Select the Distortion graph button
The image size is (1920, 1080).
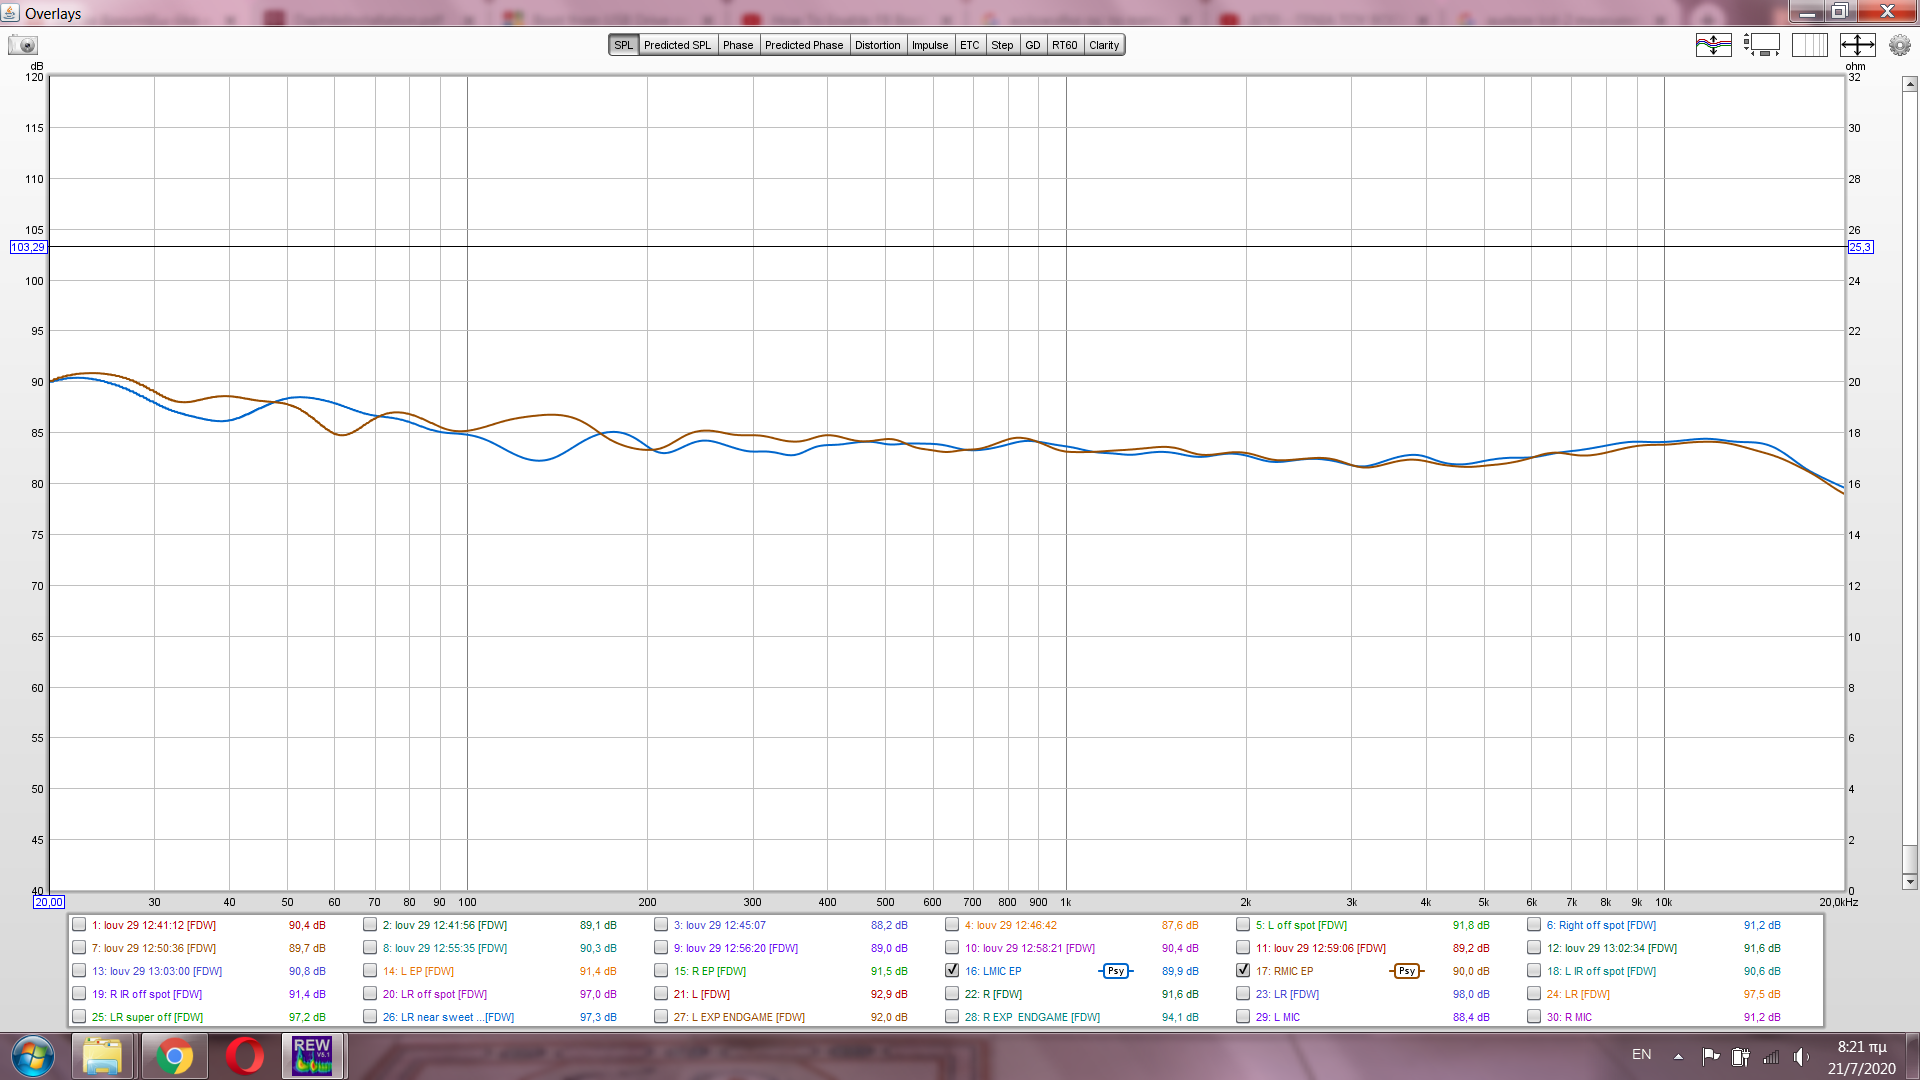pos(877,45)
